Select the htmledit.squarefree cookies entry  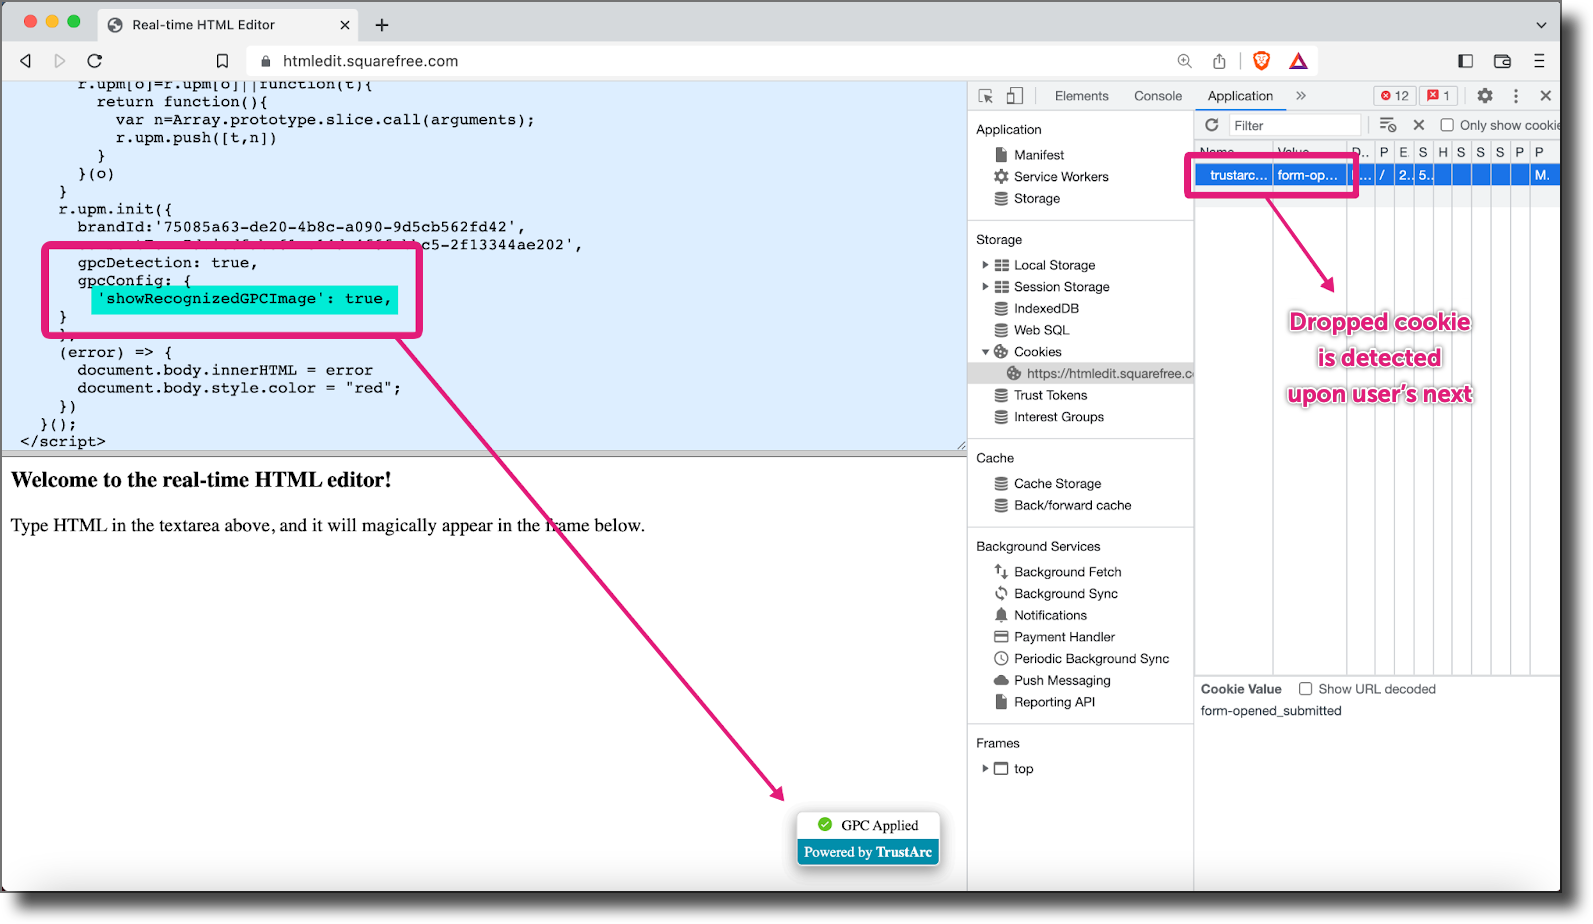(x=1081, y=374)
